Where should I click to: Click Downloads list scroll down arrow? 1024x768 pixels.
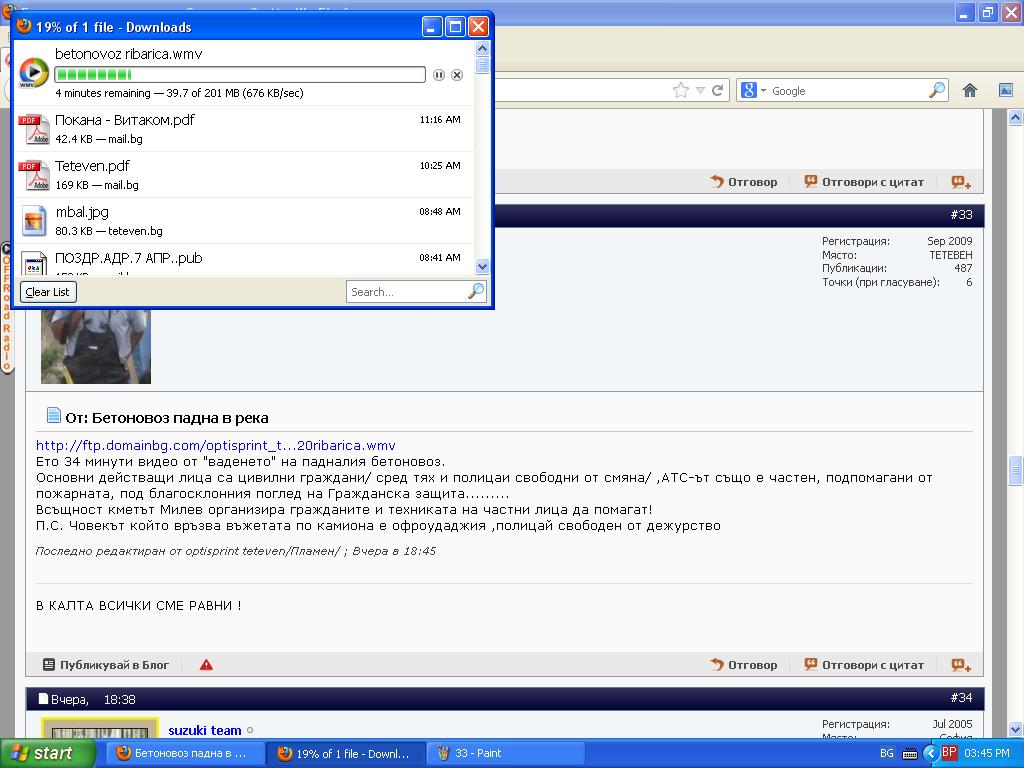(483, 266)
